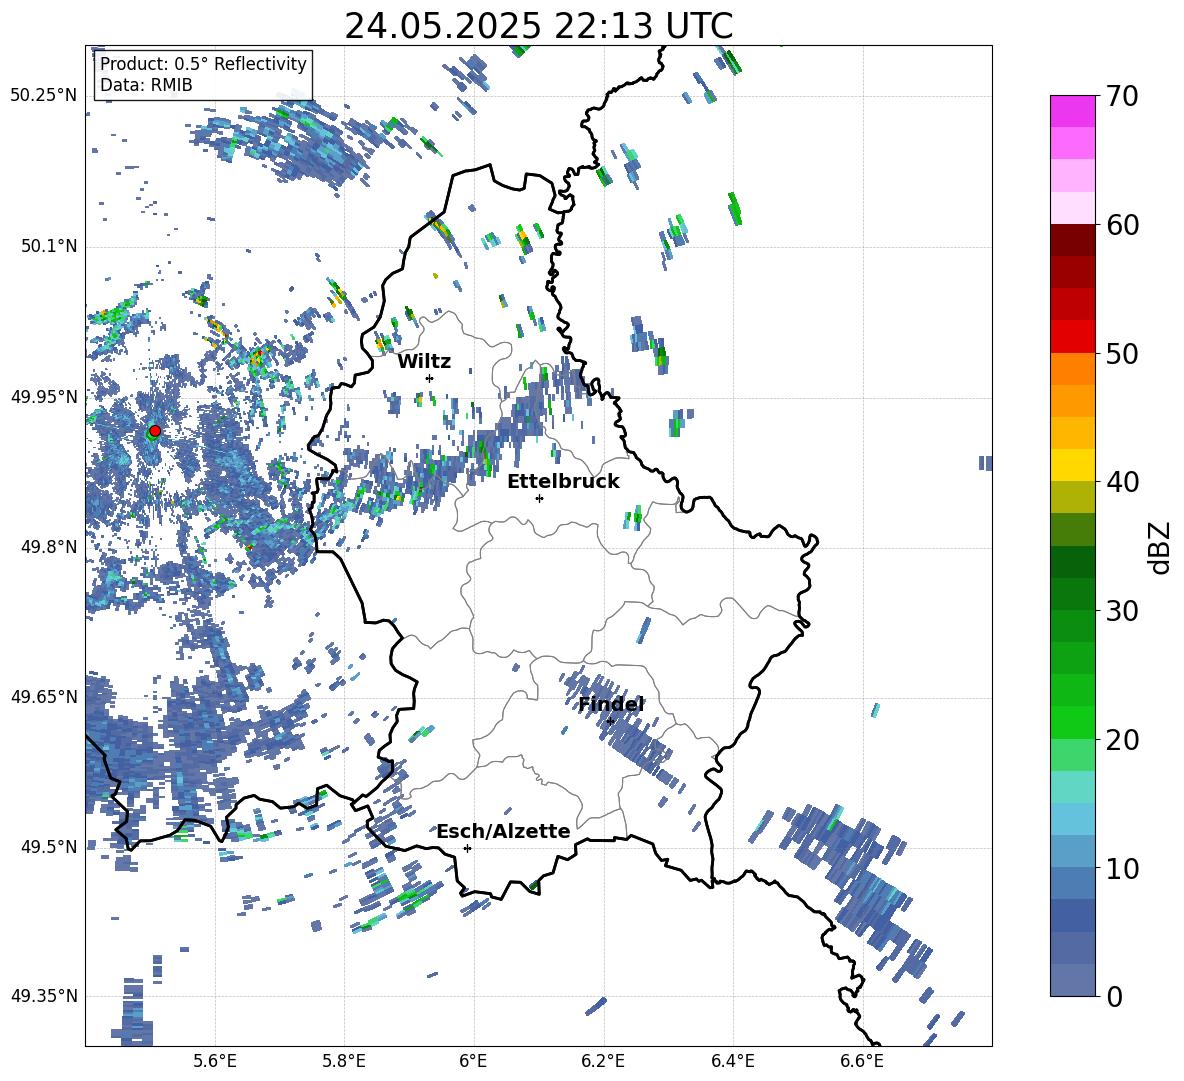Click the cross marker below Ettelbruck

(x=539, y=498)
